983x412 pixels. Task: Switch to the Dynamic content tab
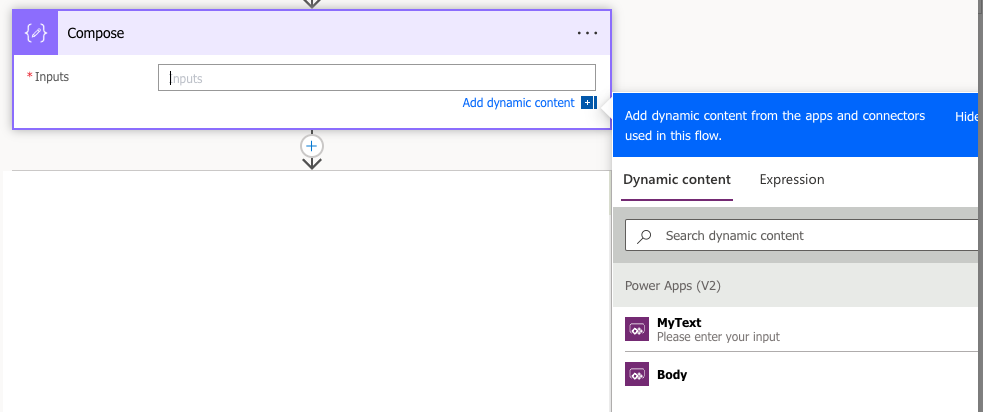(677, 180)
